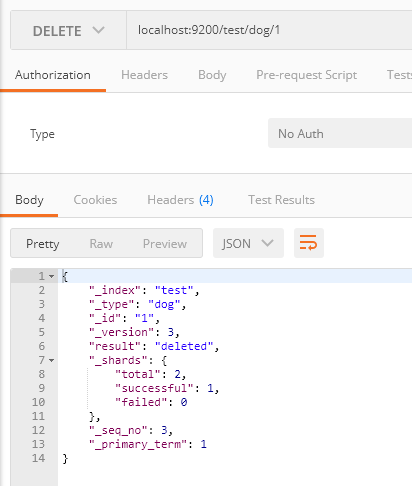Click the "_primary_term" key on line 13
Image resolution: width=412 pixels, height=486 pixels.
[138, 444]
